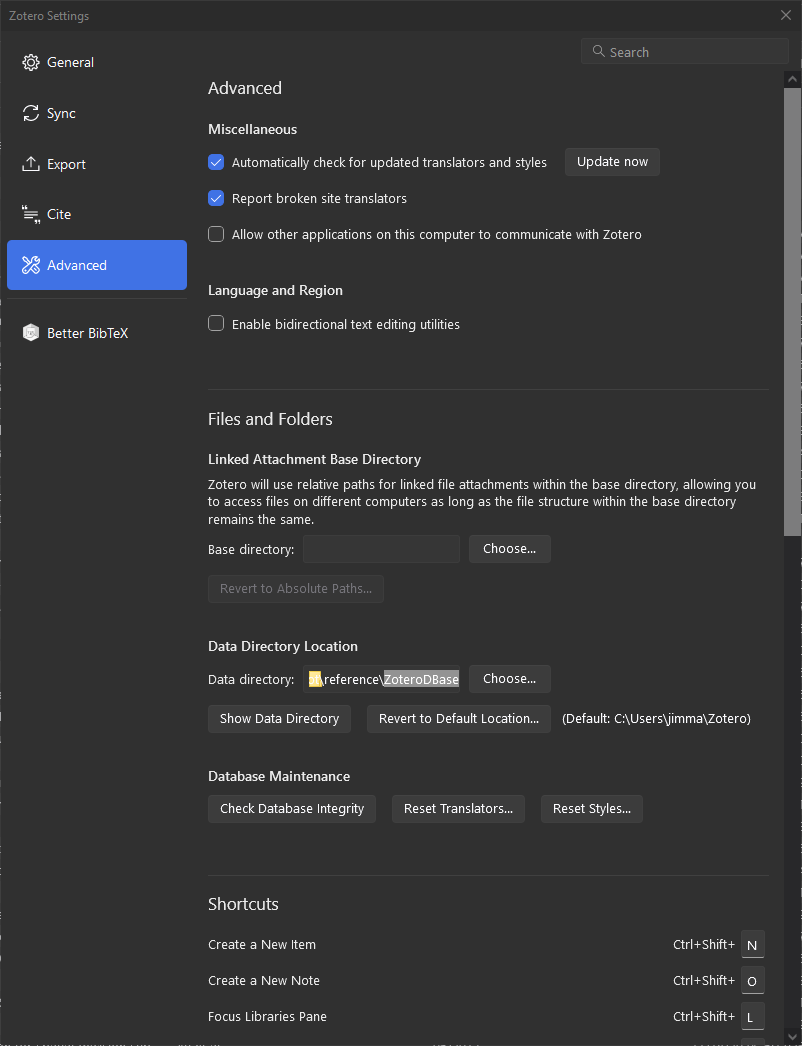
Task: Click the Cite quotation icon
Action: [31, 214]
